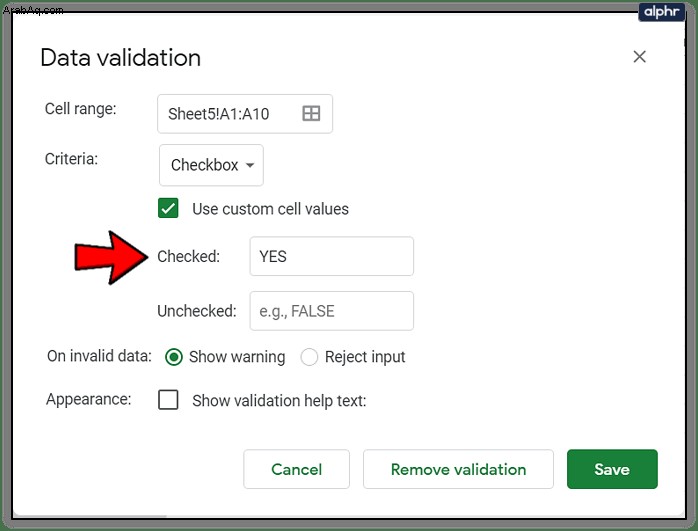This screenshot has height=531, width=698.
Task: Click the Data validation dialog title
Action: point(121,58)
